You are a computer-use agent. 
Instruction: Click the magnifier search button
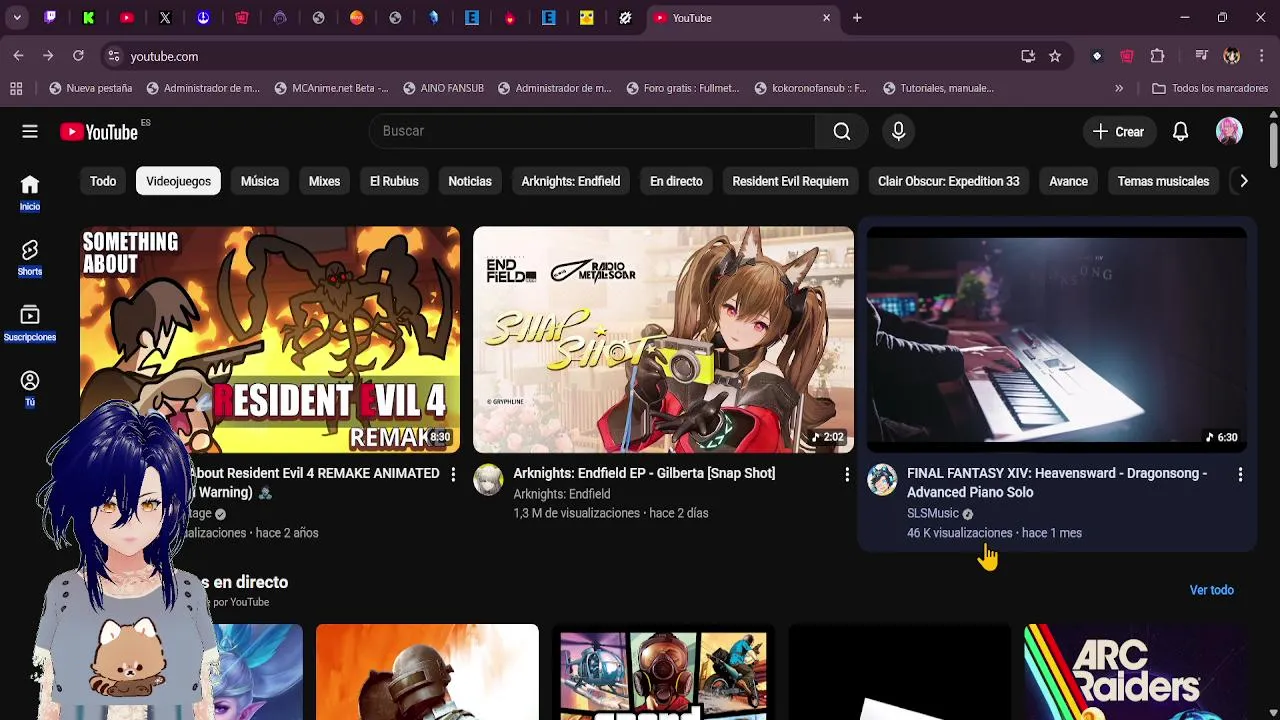842,131
